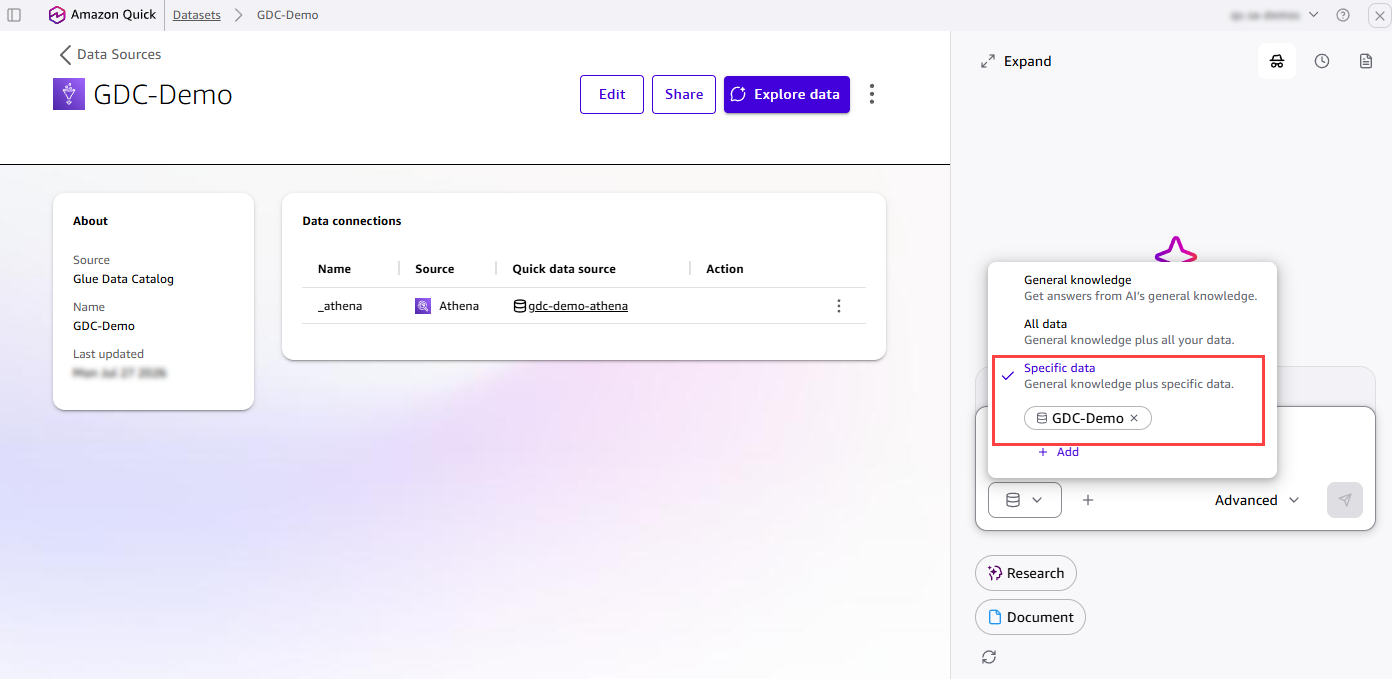
Task: Remove the GDC-Demo chip with its x
Action: click(x=1134, y=418)
